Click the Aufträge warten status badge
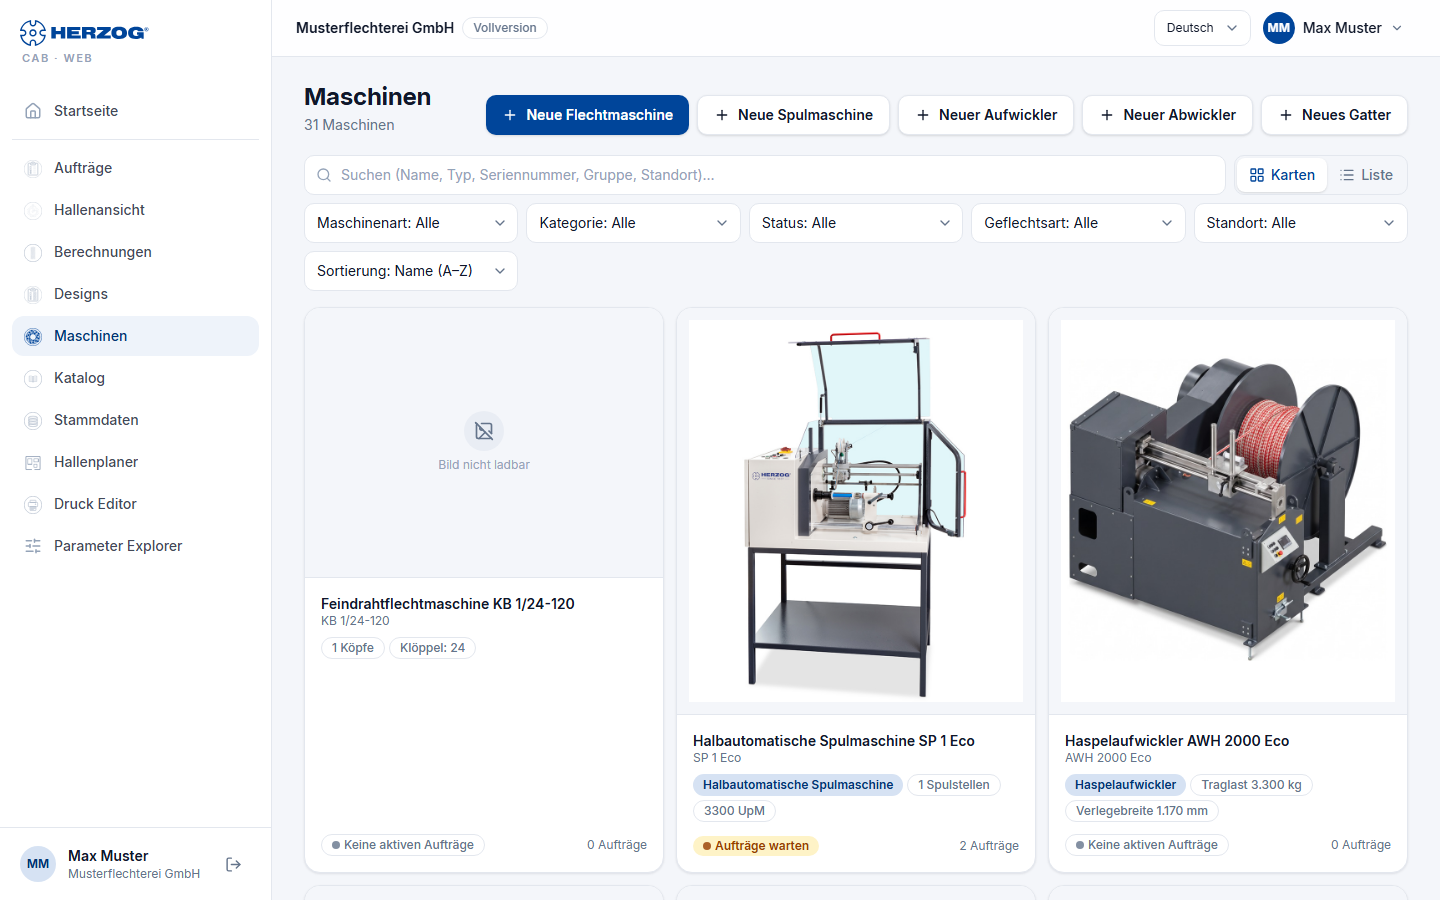1440x900 pixels. [756, 846]
